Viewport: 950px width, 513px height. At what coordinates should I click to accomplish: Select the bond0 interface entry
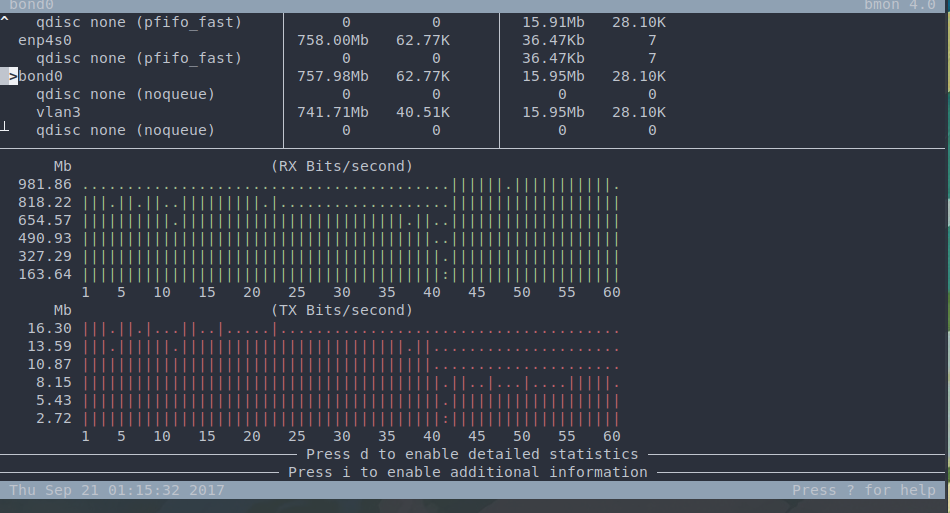tap(40, 76)
